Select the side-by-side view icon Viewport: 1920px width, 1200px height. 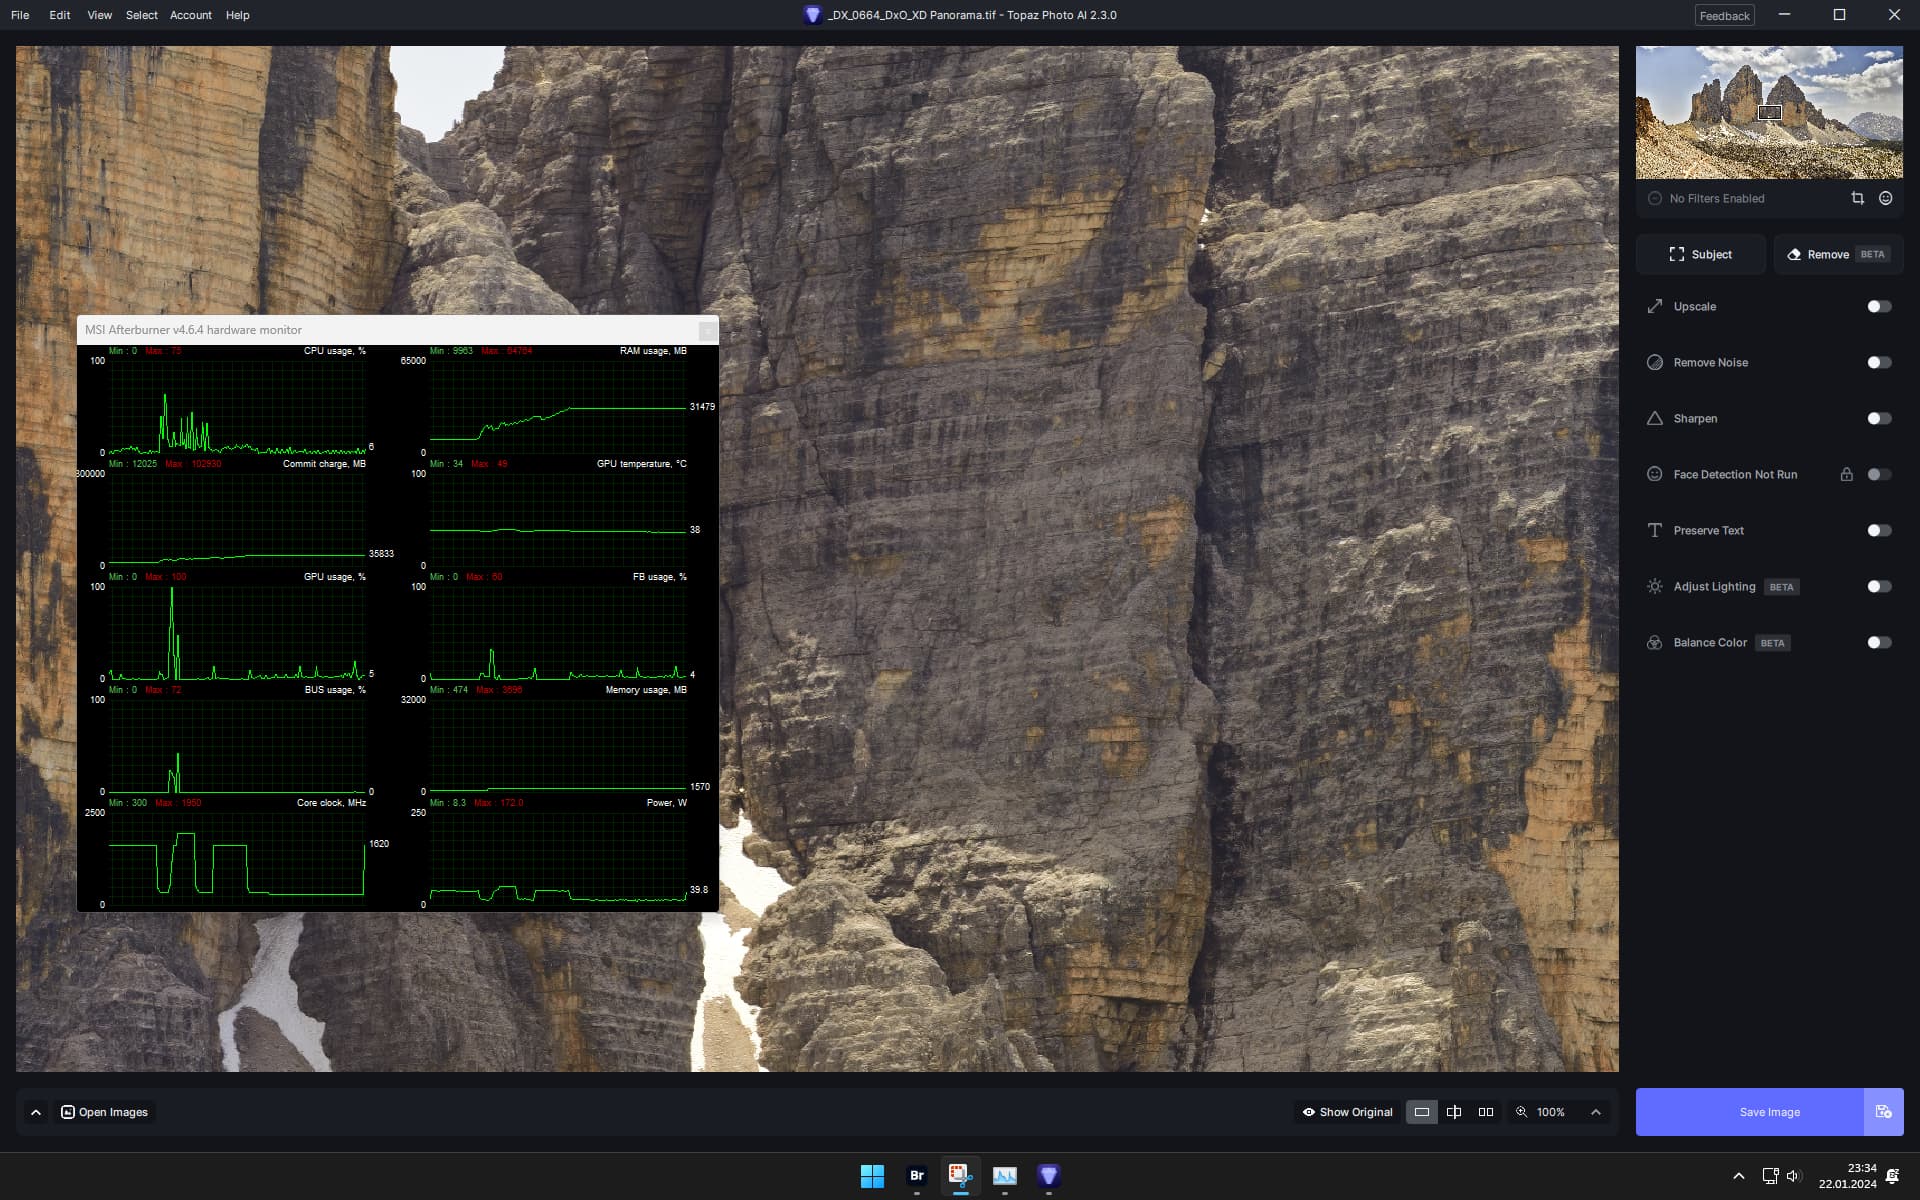[1486, 1112]
